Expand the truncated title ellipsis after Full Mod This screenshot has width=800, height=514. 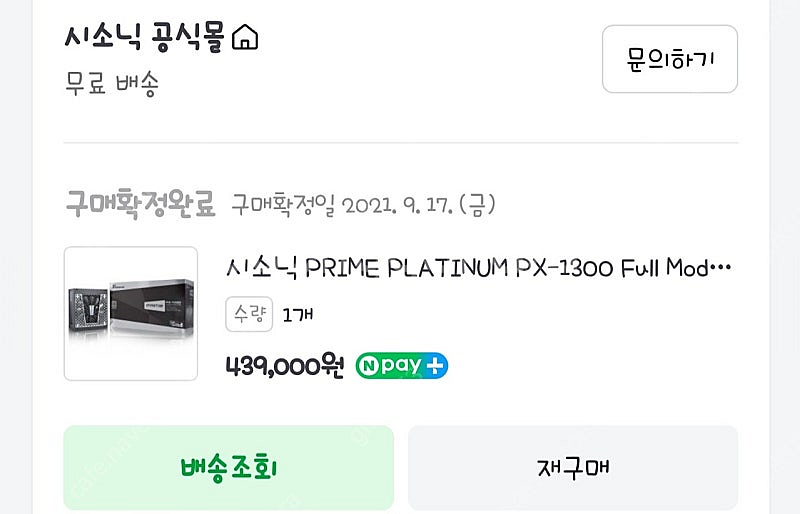(721, 267)
